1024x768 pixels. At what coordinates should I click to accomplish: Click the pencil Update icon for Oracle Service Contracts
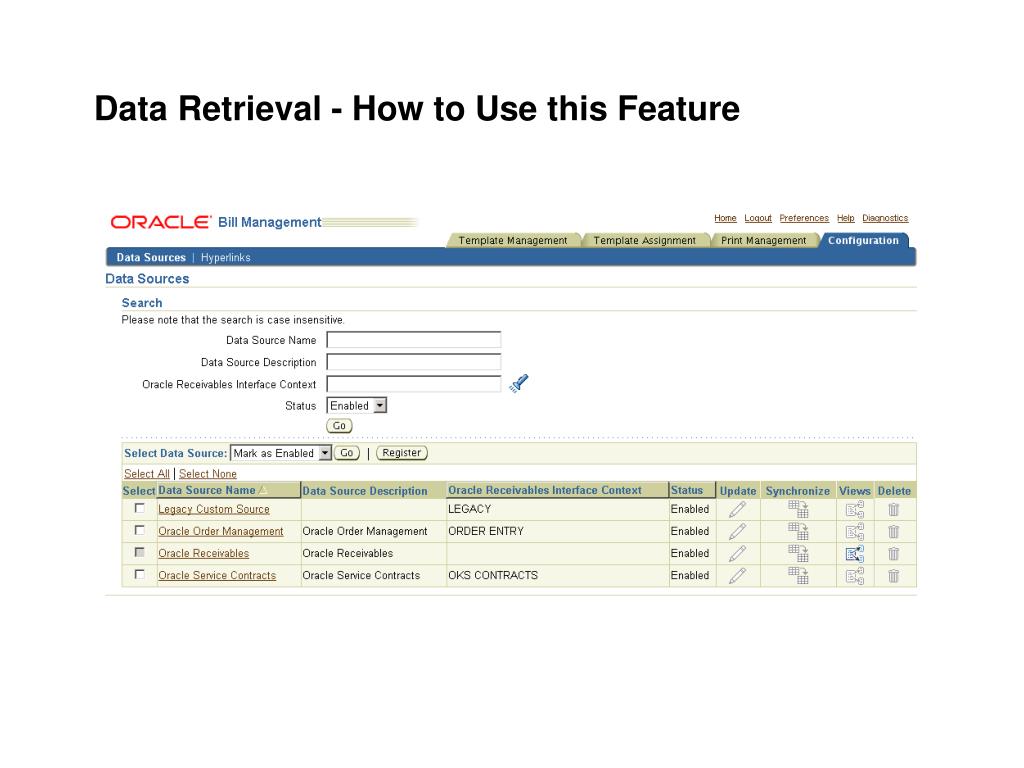pos(737,576)
